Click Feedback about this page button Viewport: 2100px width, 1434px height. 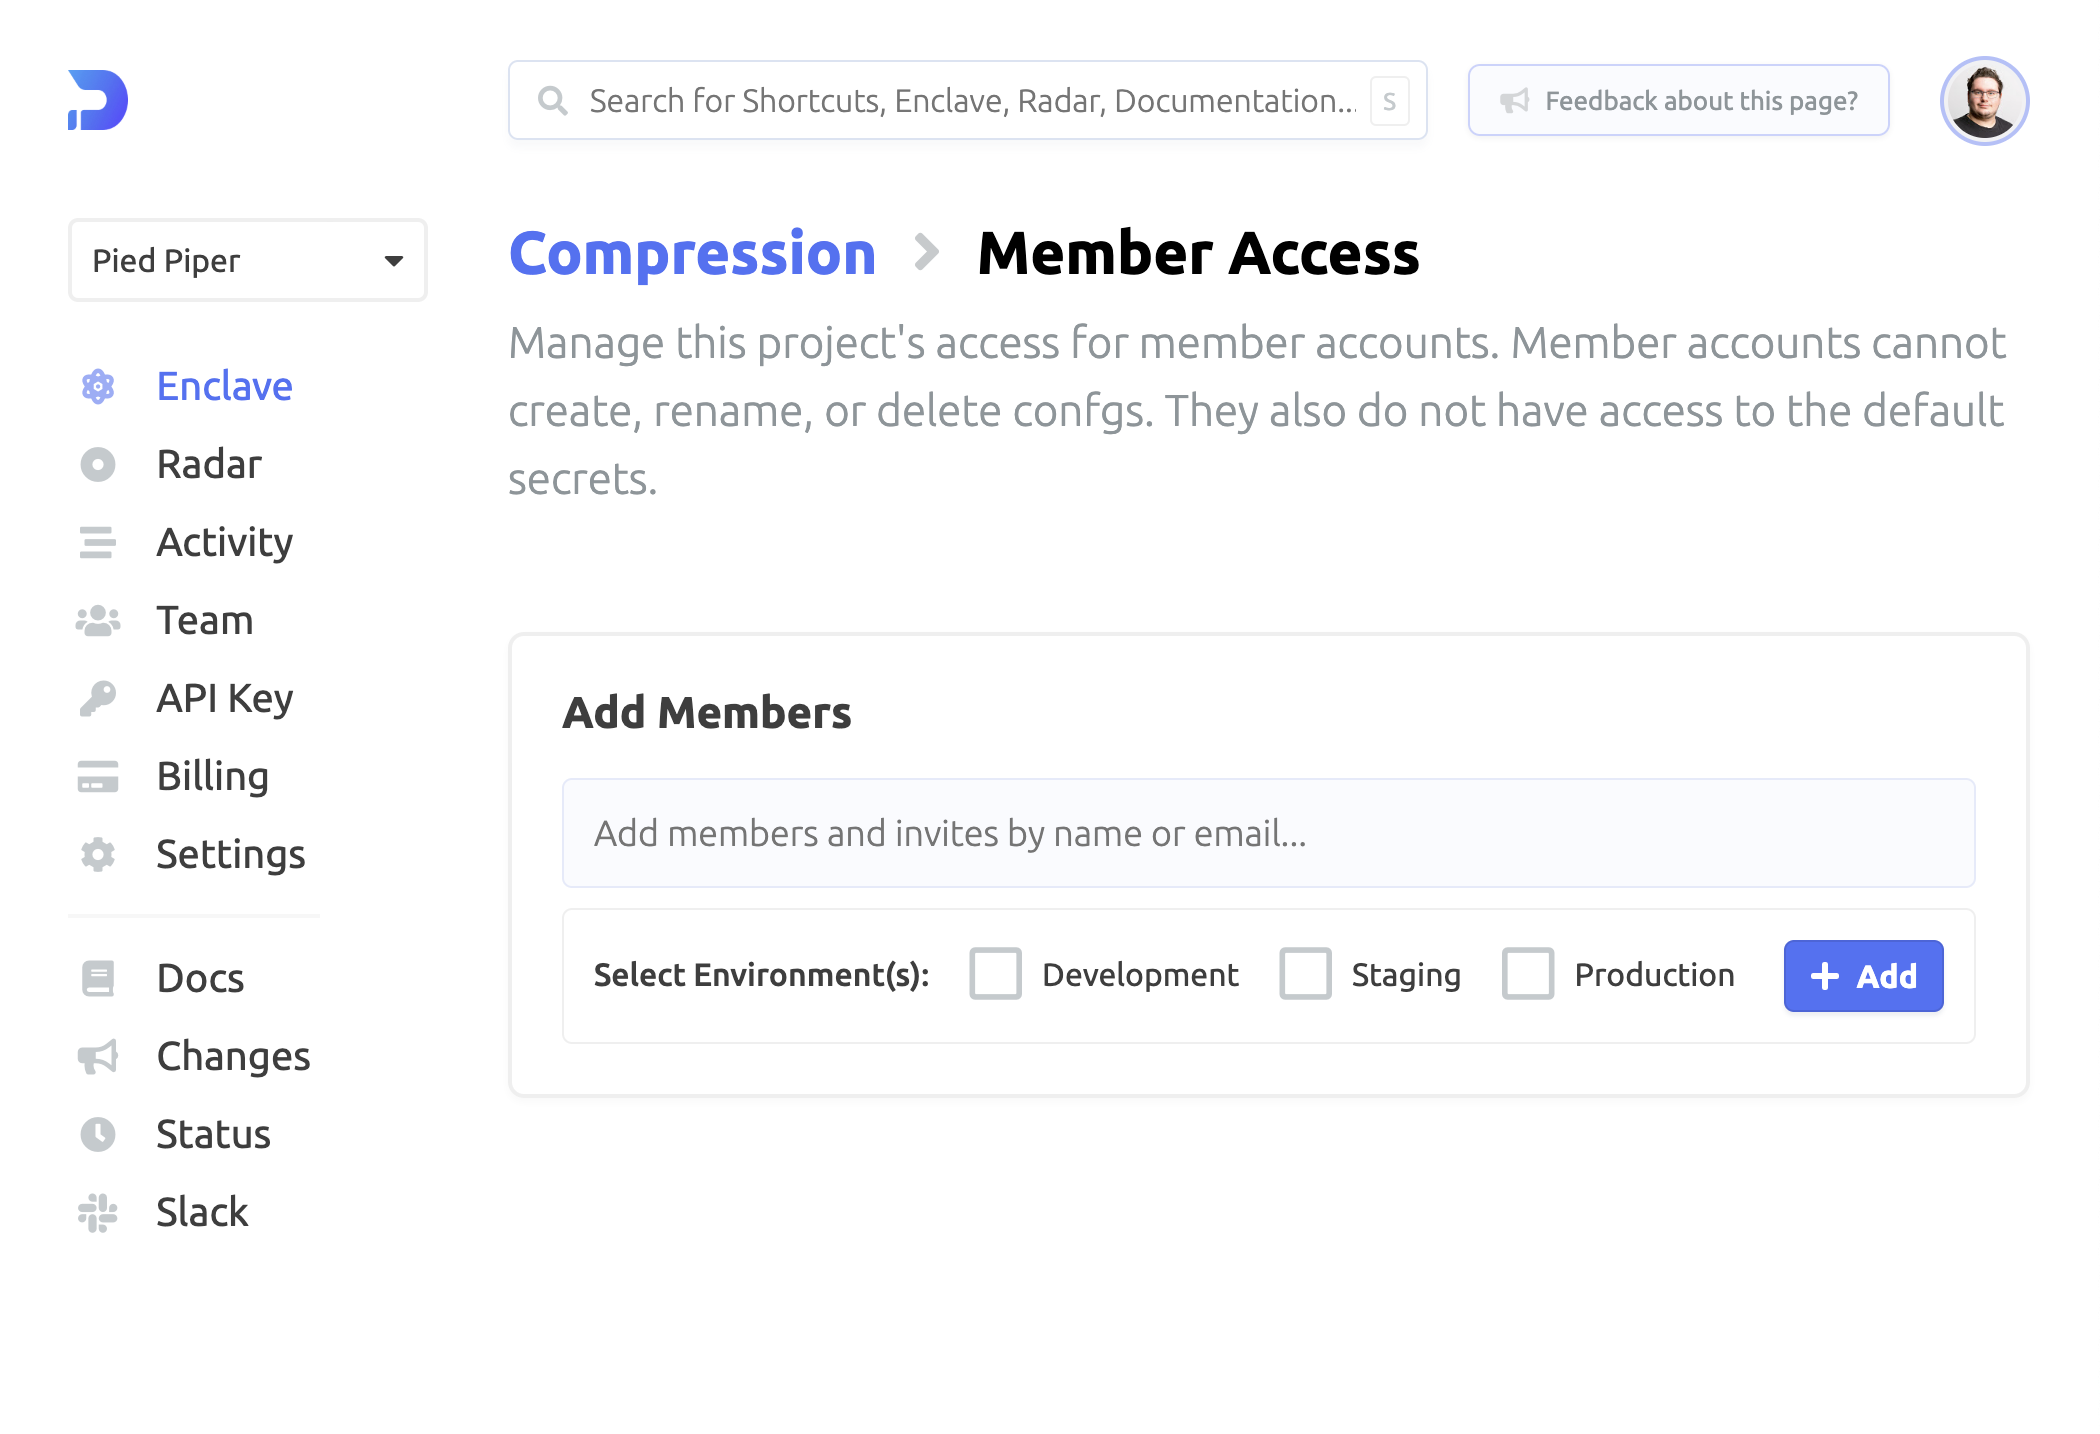1678,101
